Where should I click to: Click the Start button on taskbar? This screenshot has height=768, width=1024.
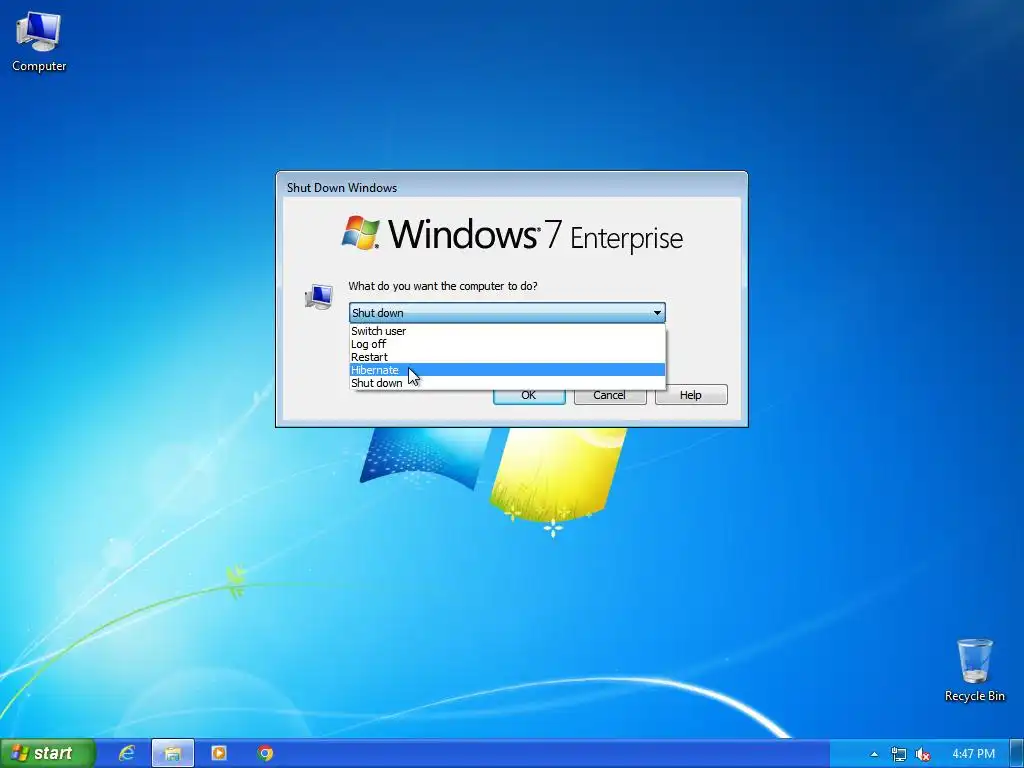[47, 754]
